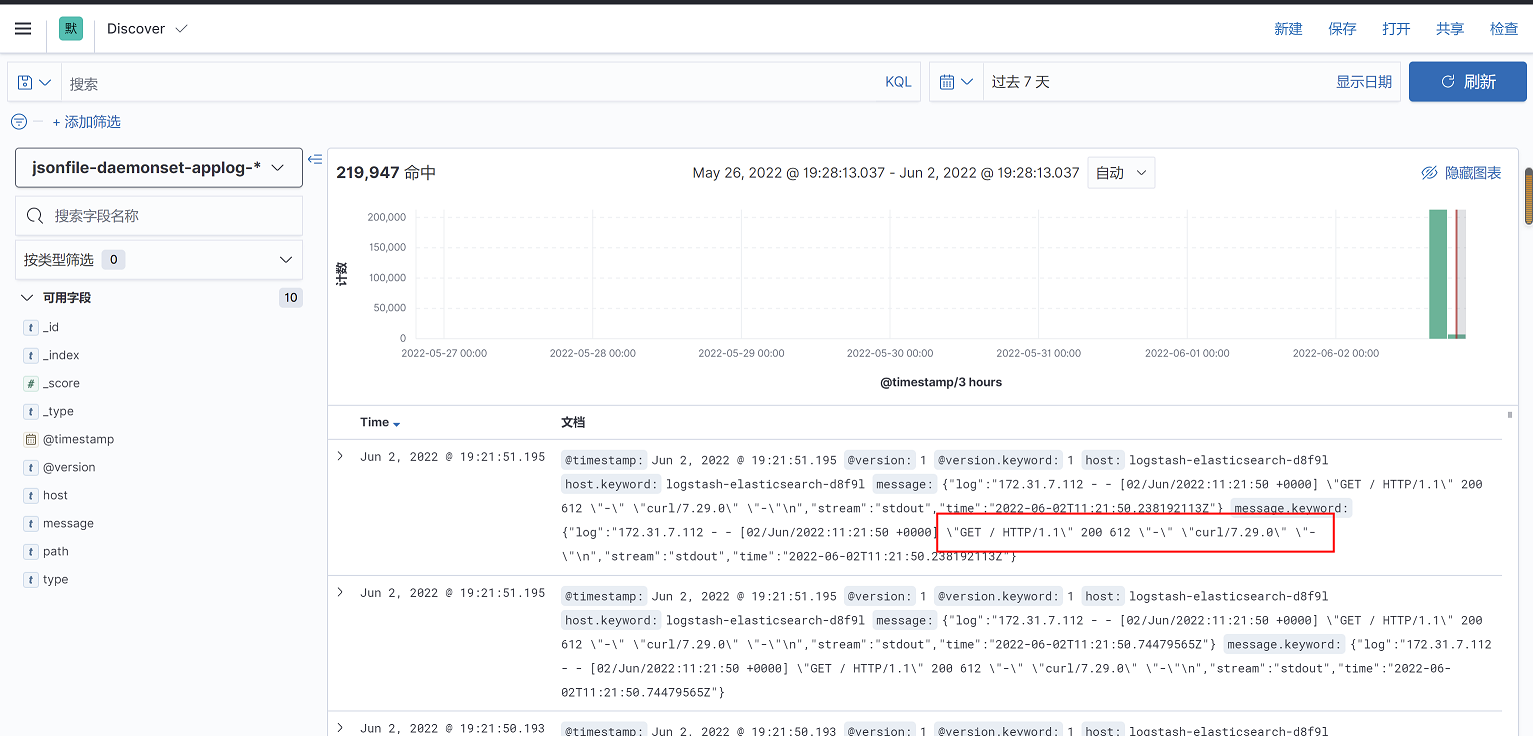Open the saved query disk menu
Screen dimensions: 1533x736
point(34,82)
